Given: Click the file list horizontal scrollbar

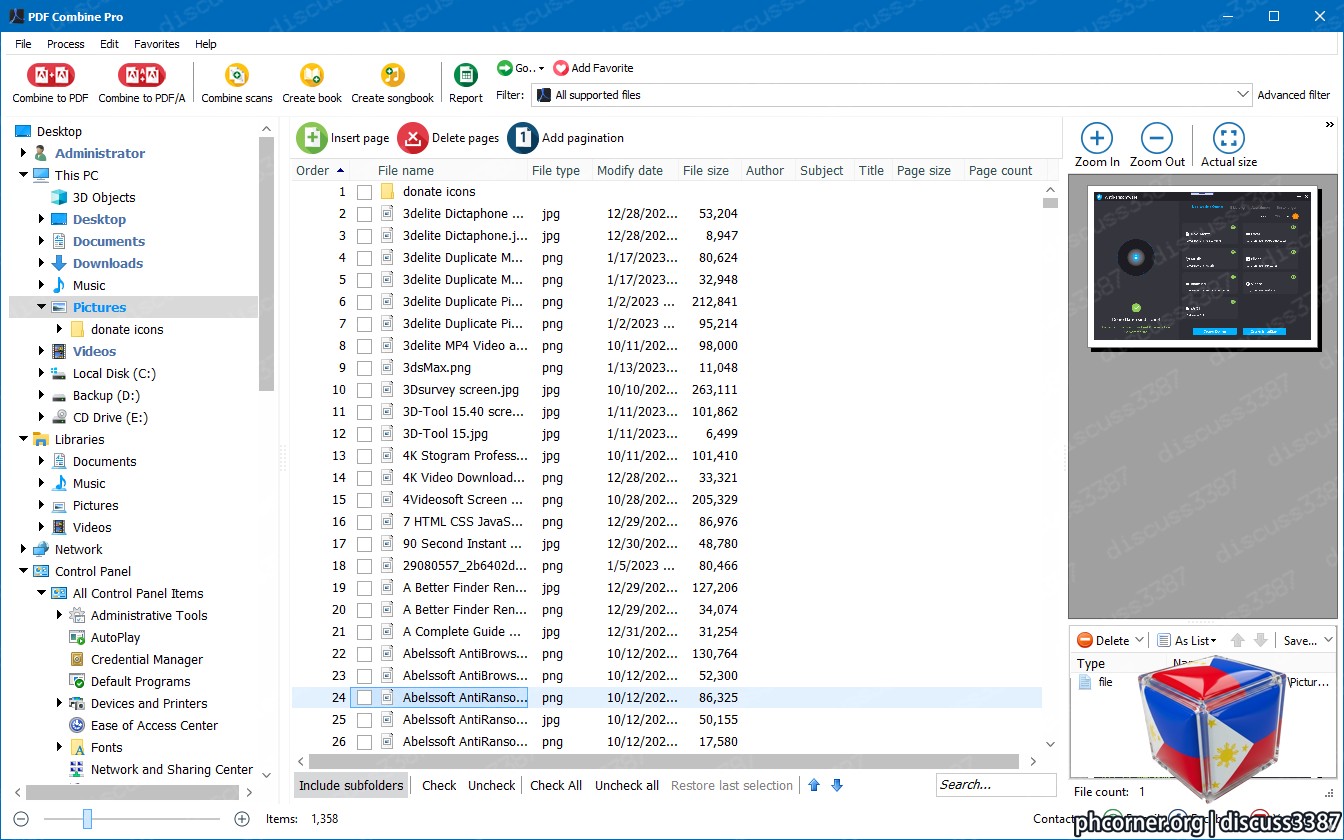Looking at the screenshot, I should coord(665,761).
